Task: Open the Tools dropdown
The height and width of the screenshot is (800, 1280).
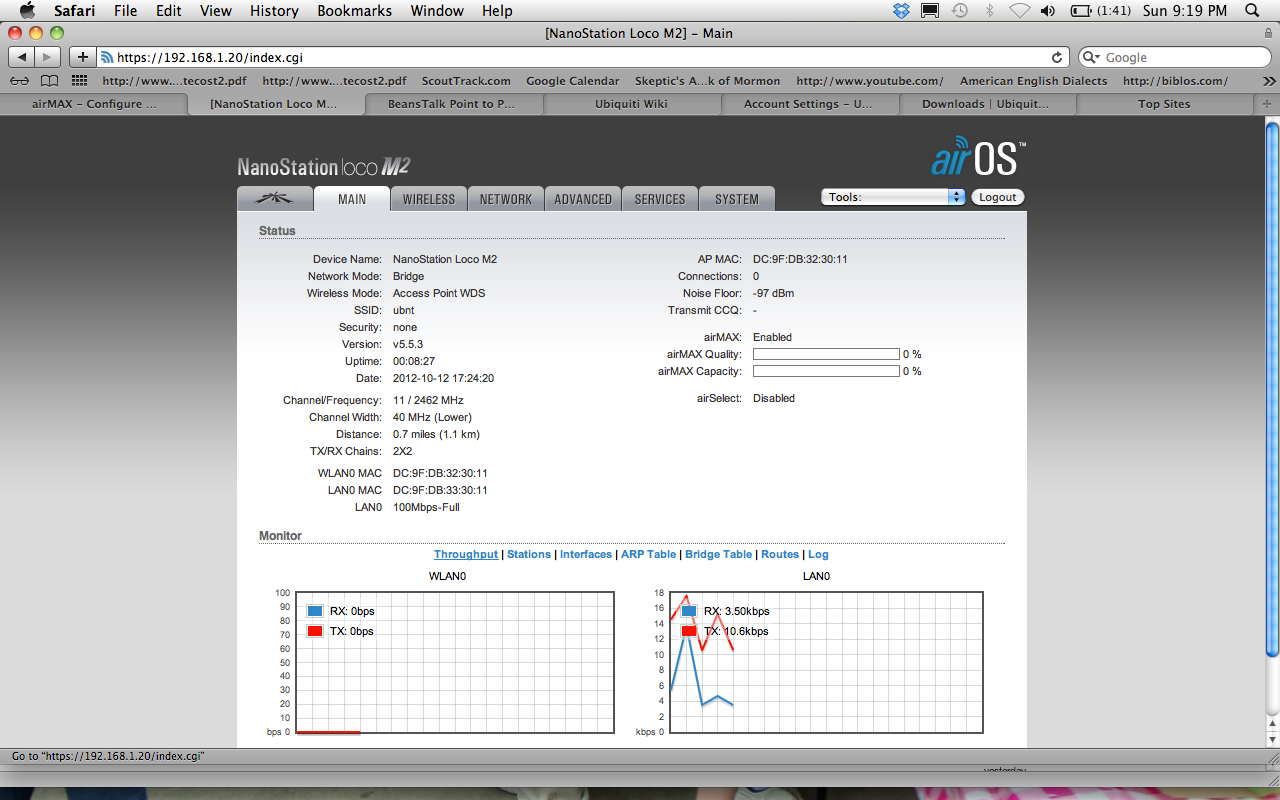Action: (894, 197)
